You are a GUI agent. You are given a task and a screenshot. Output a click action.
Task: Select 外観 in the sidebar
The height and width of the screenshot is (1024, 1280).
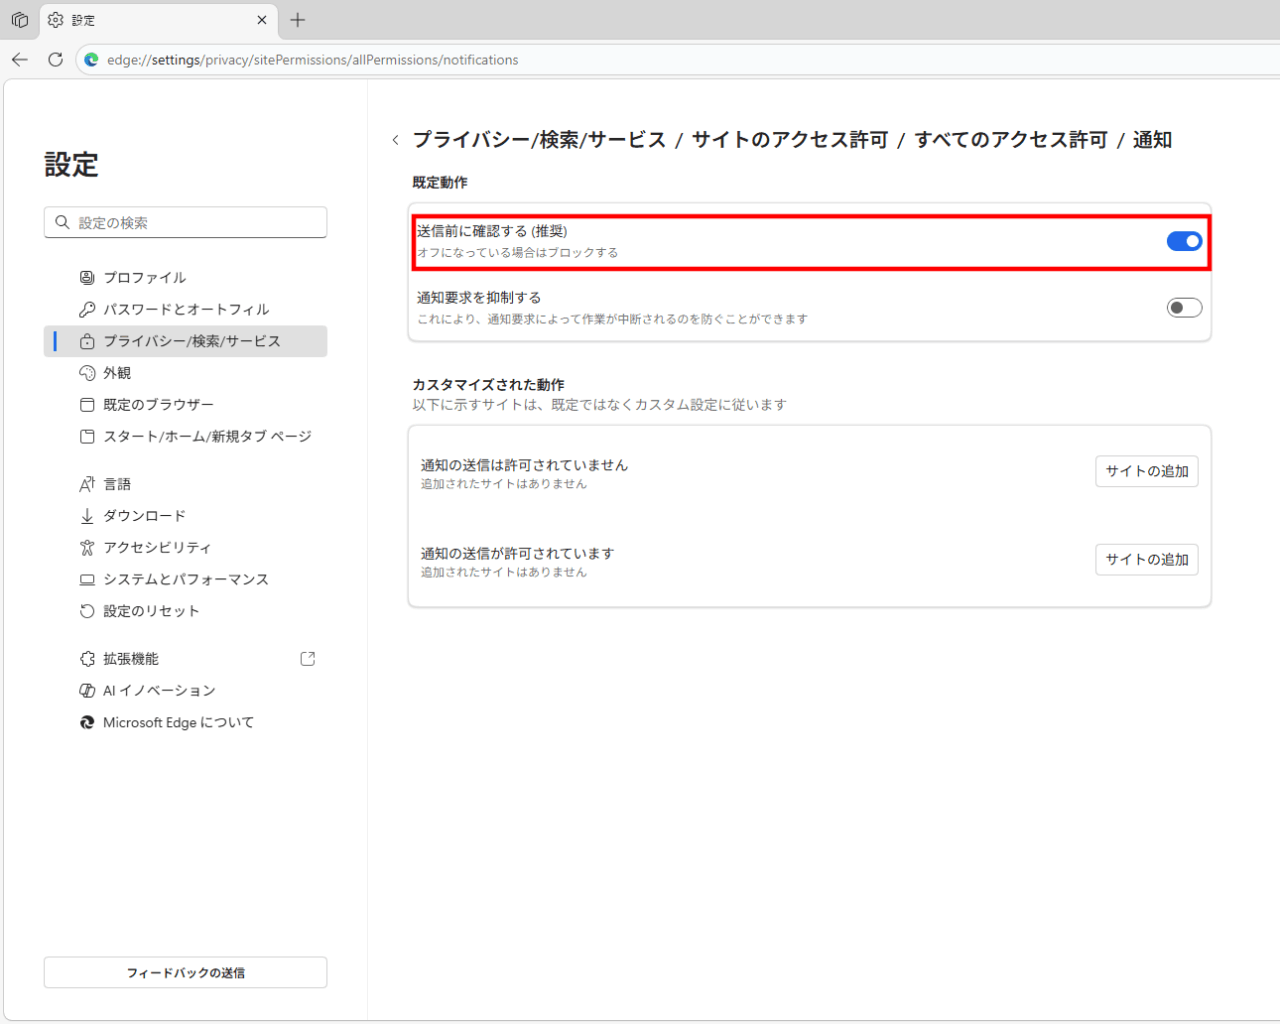point(117,373)
